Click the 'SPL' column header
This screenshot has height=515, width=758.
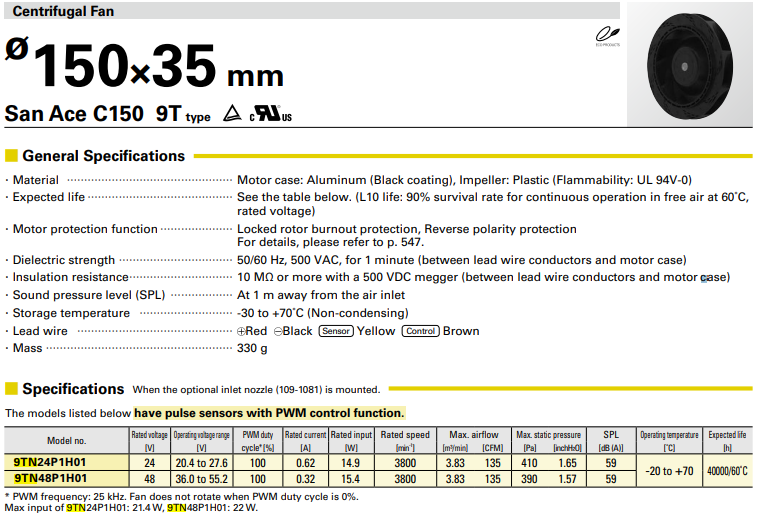click(610, 435)
